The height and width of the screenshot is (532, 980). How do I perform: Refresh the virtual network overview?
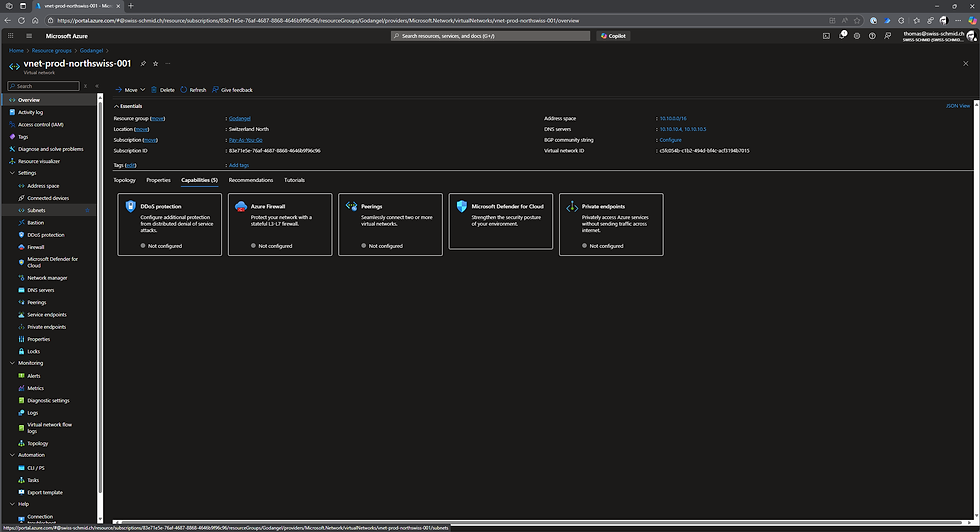click(x=193, y=90)
